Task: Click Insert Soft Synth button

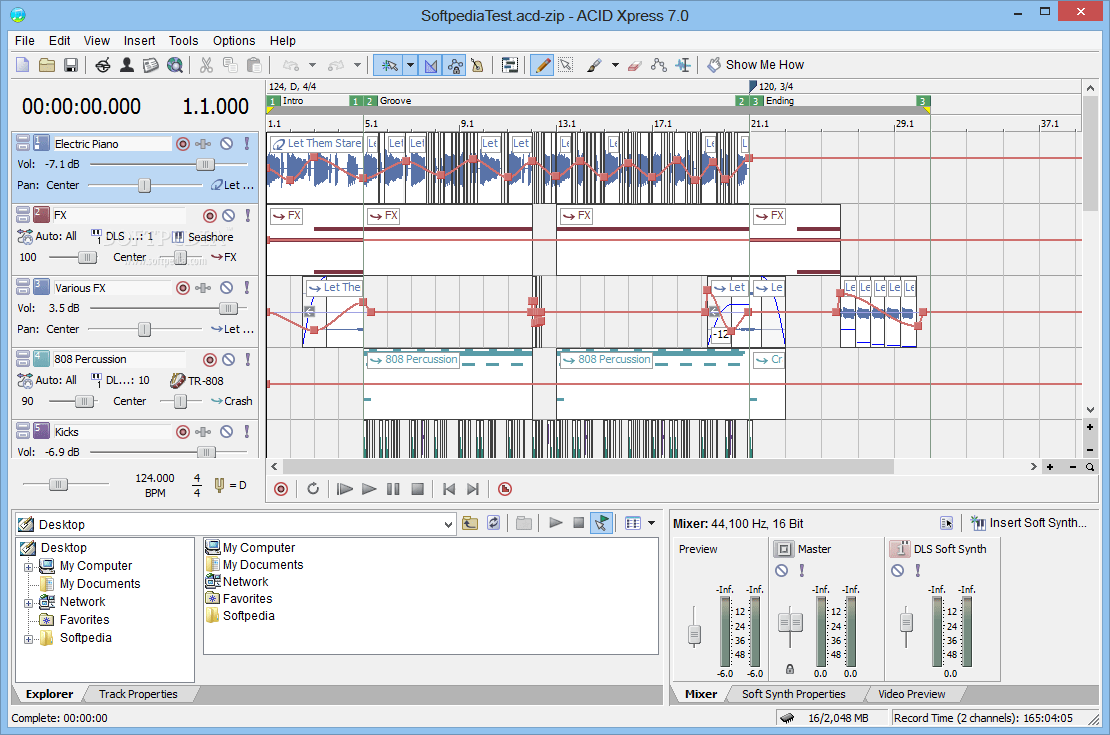Action: [1028, 523]
